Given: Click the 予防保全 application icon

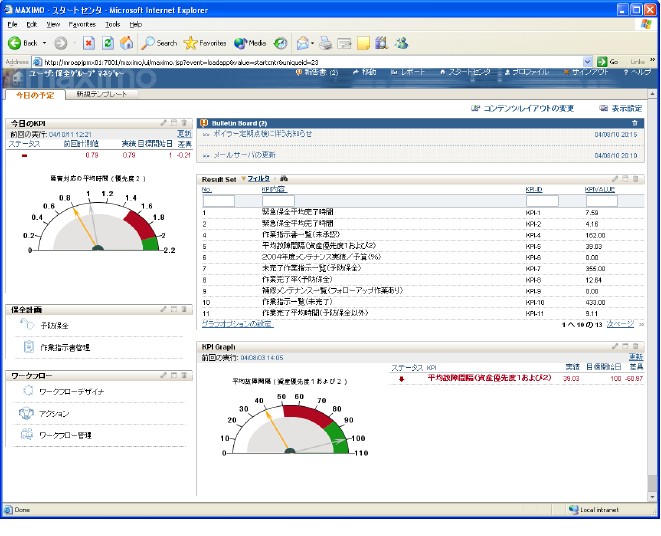Looking at the screenshot, I should point(28,326).
